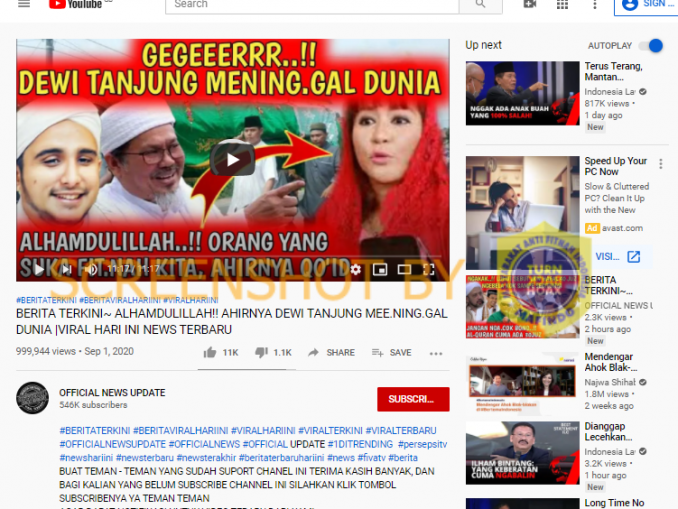
Task: Click the player bar play button
Action: click(x=38, y=269)
